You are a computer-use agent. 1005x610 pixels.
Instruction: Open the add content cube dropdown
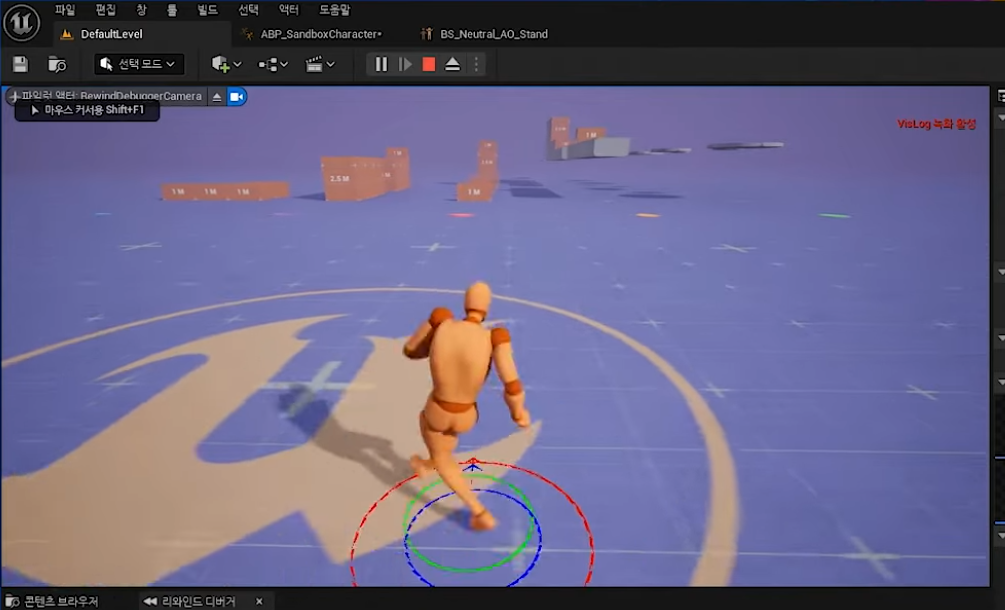pyautogui.click(x=226, y=64)
